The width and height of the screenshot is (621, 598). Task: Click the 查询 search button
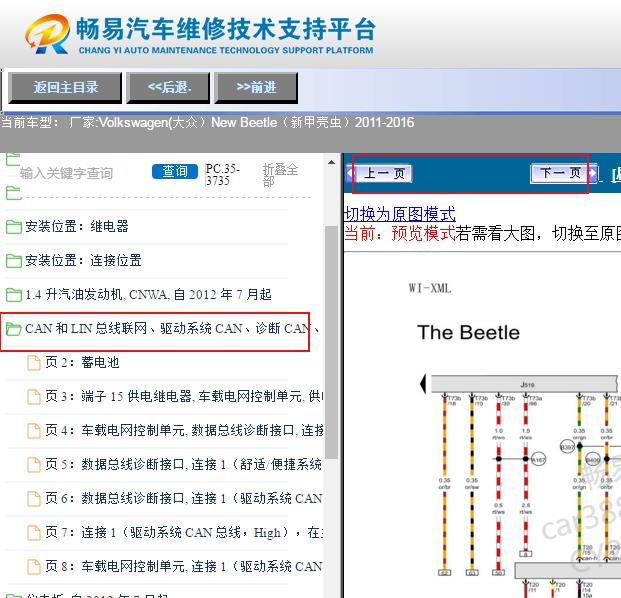[175, 171]
